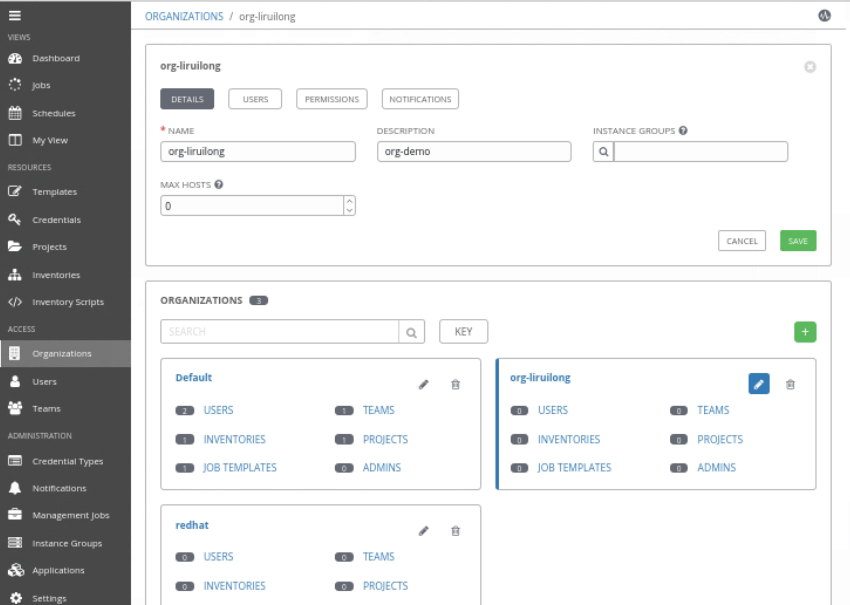This screenshot has width=850, height=605.
Task: Open Projects link in Default card
Action: click(x=385, y=440)
